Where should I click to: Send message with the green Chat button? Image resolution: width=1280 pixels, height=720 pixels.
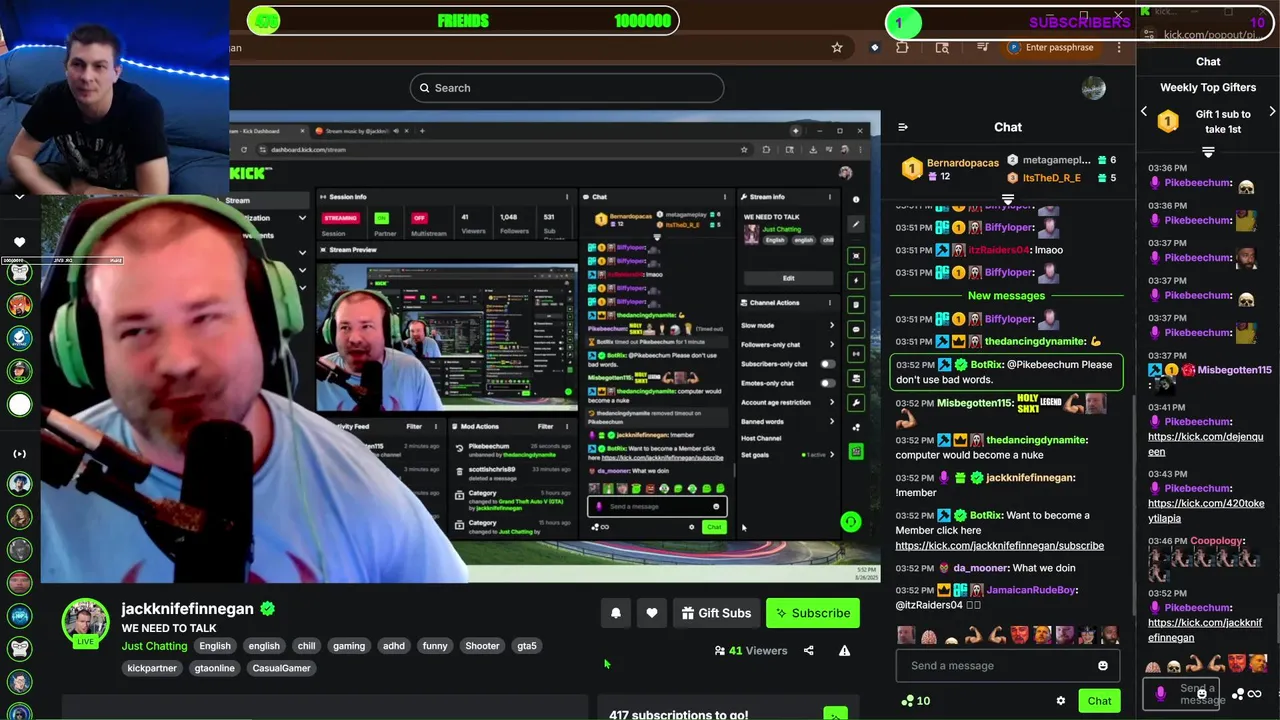[1099, 701]
